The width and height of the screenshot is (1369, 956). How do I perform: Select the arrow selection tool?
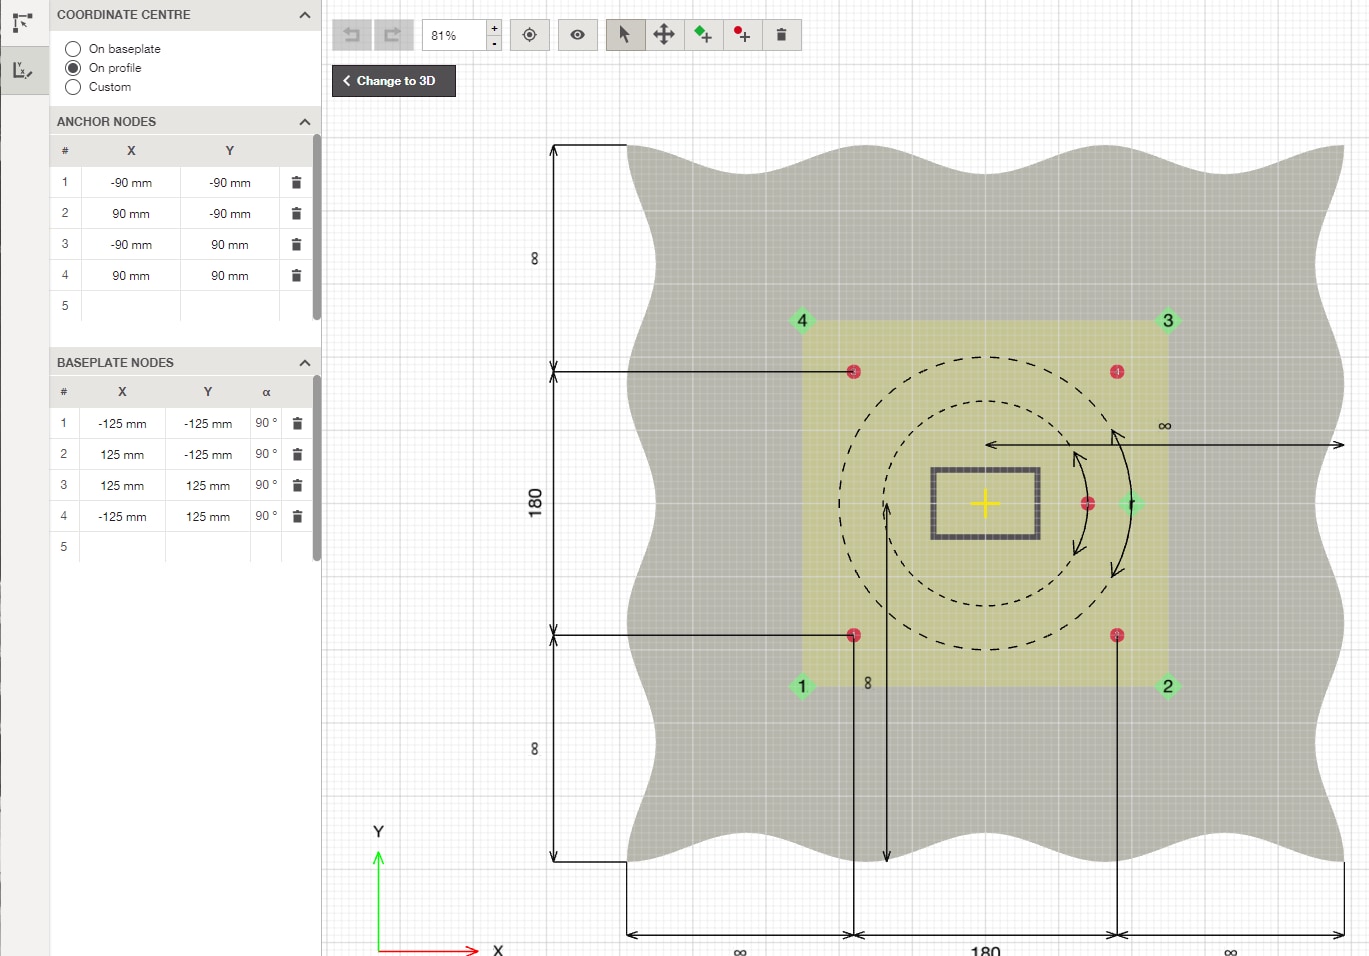pos(625,34)
